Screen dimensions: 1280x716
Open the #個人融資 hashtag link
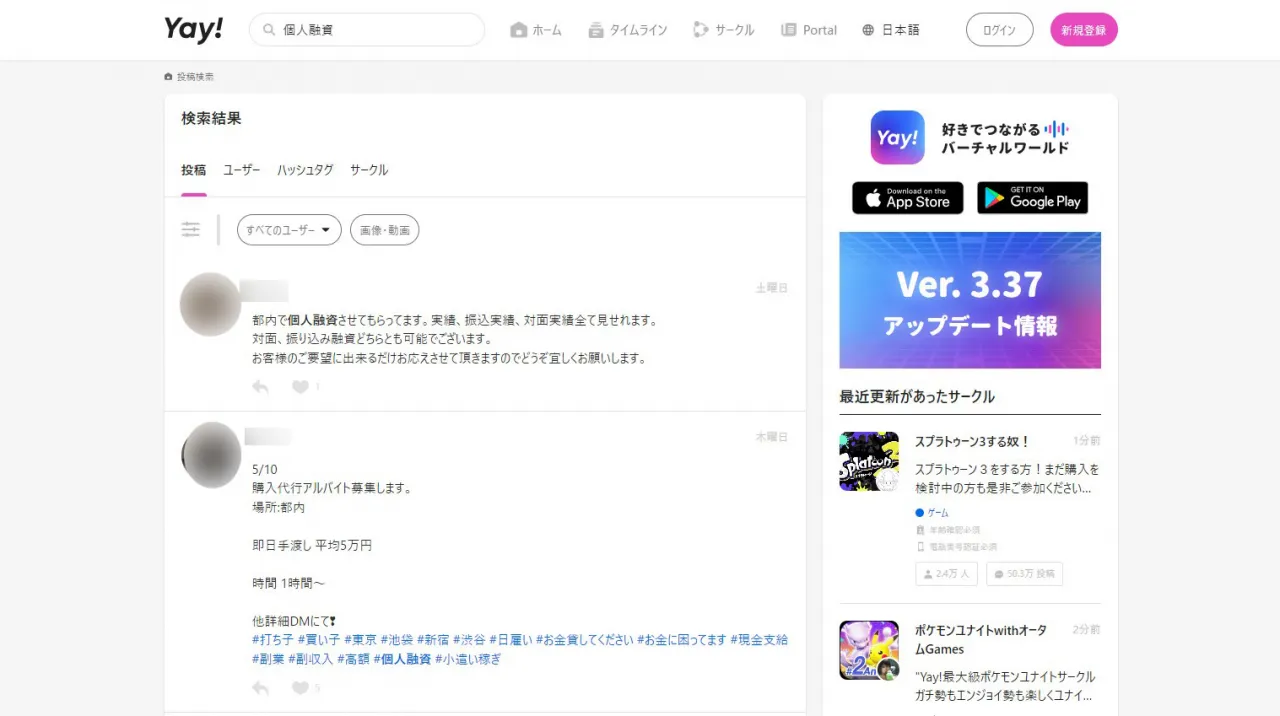404,659
